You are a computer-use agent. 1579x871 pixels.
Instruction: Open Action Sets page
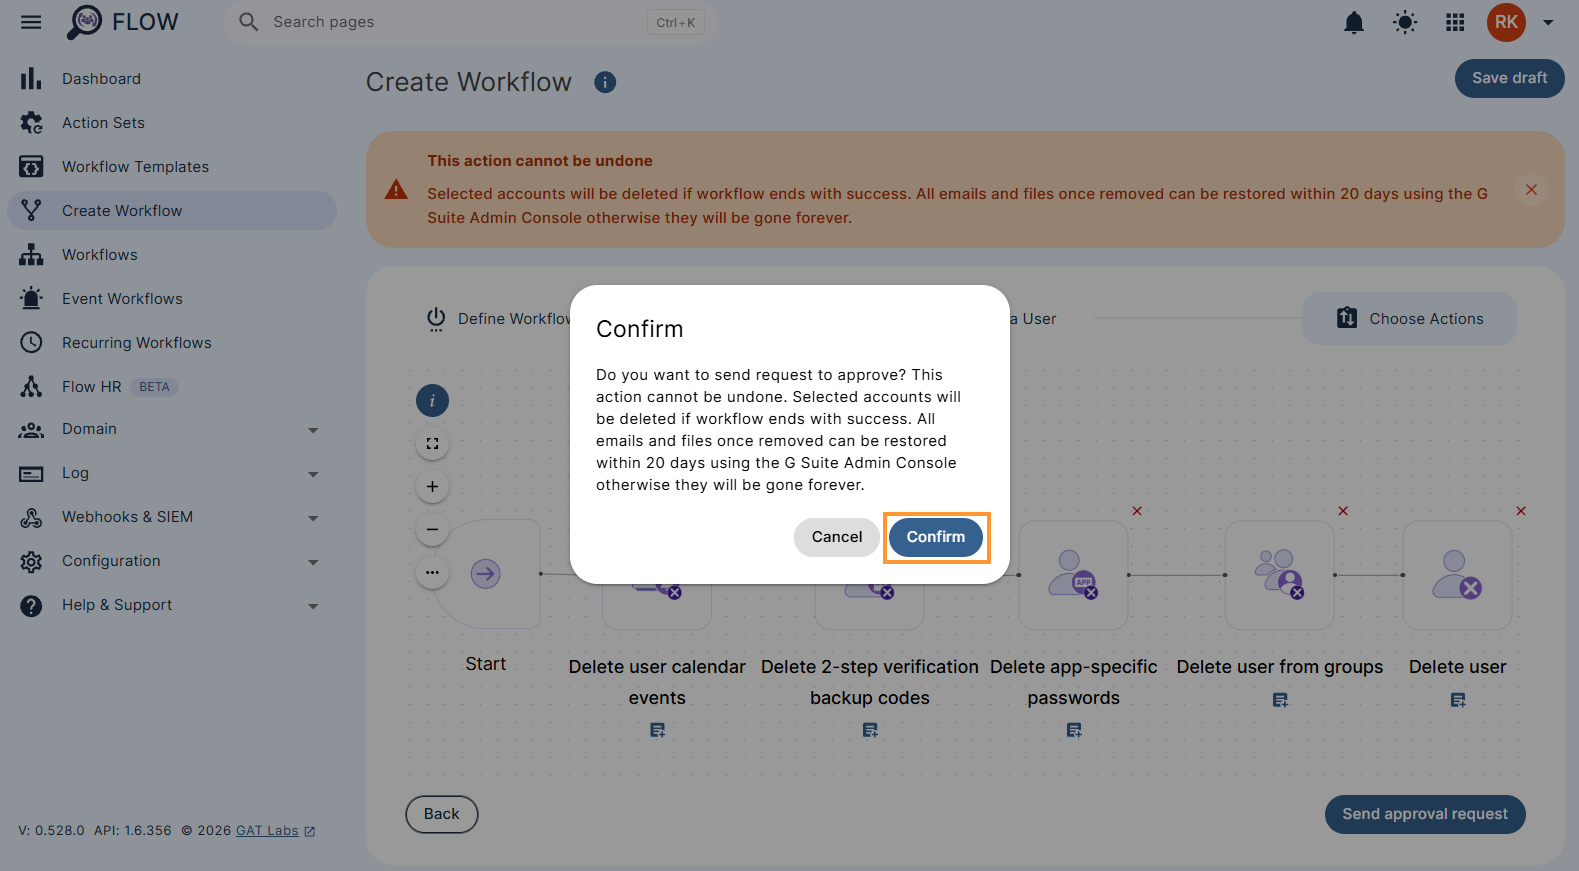[x=172, y=123]
